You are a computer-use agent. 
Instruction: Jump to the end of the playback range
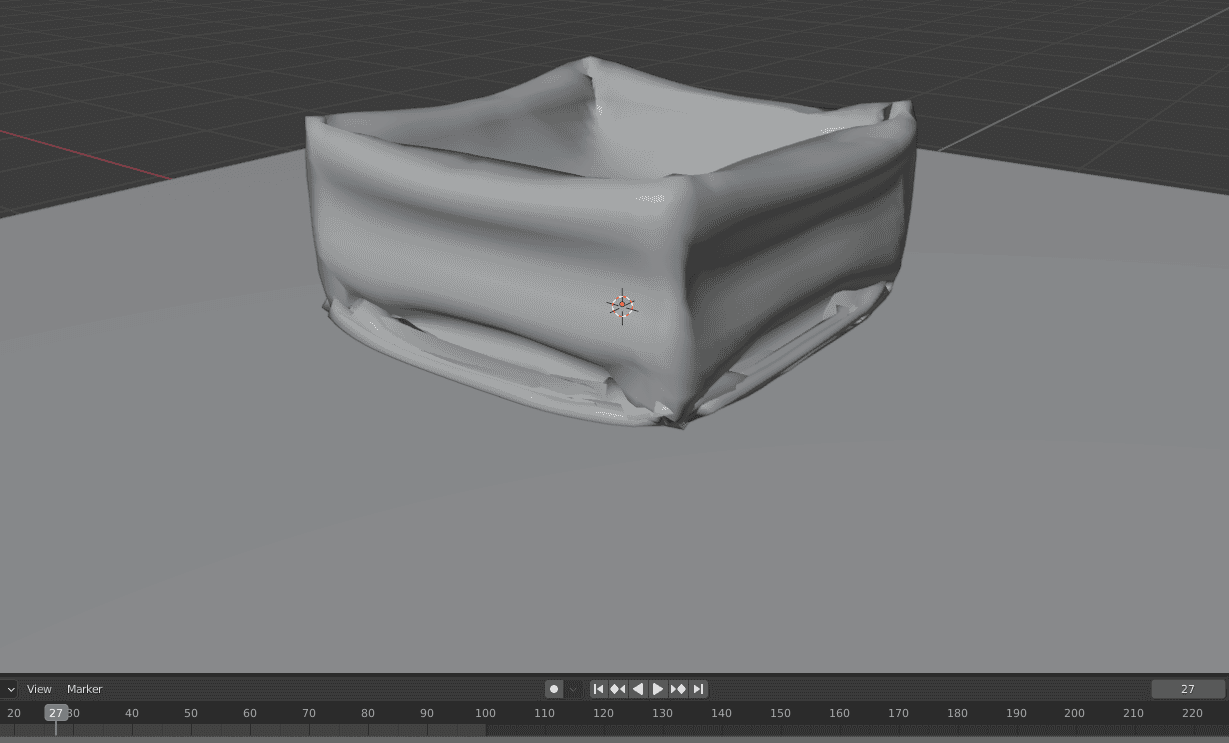point(698,689)
